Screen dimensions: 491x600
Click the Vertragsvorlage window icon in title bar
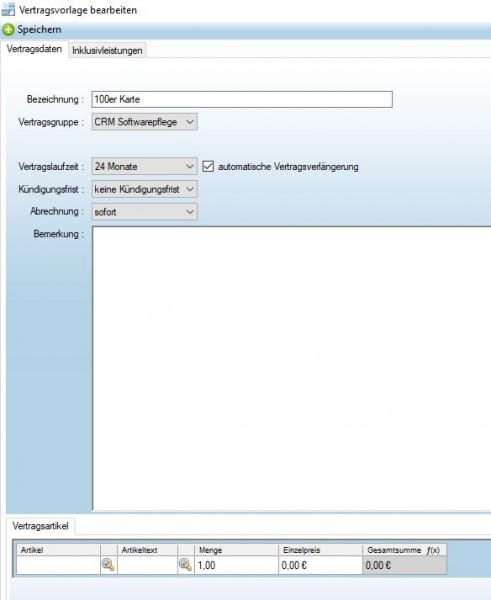click(x=8, y=10)
